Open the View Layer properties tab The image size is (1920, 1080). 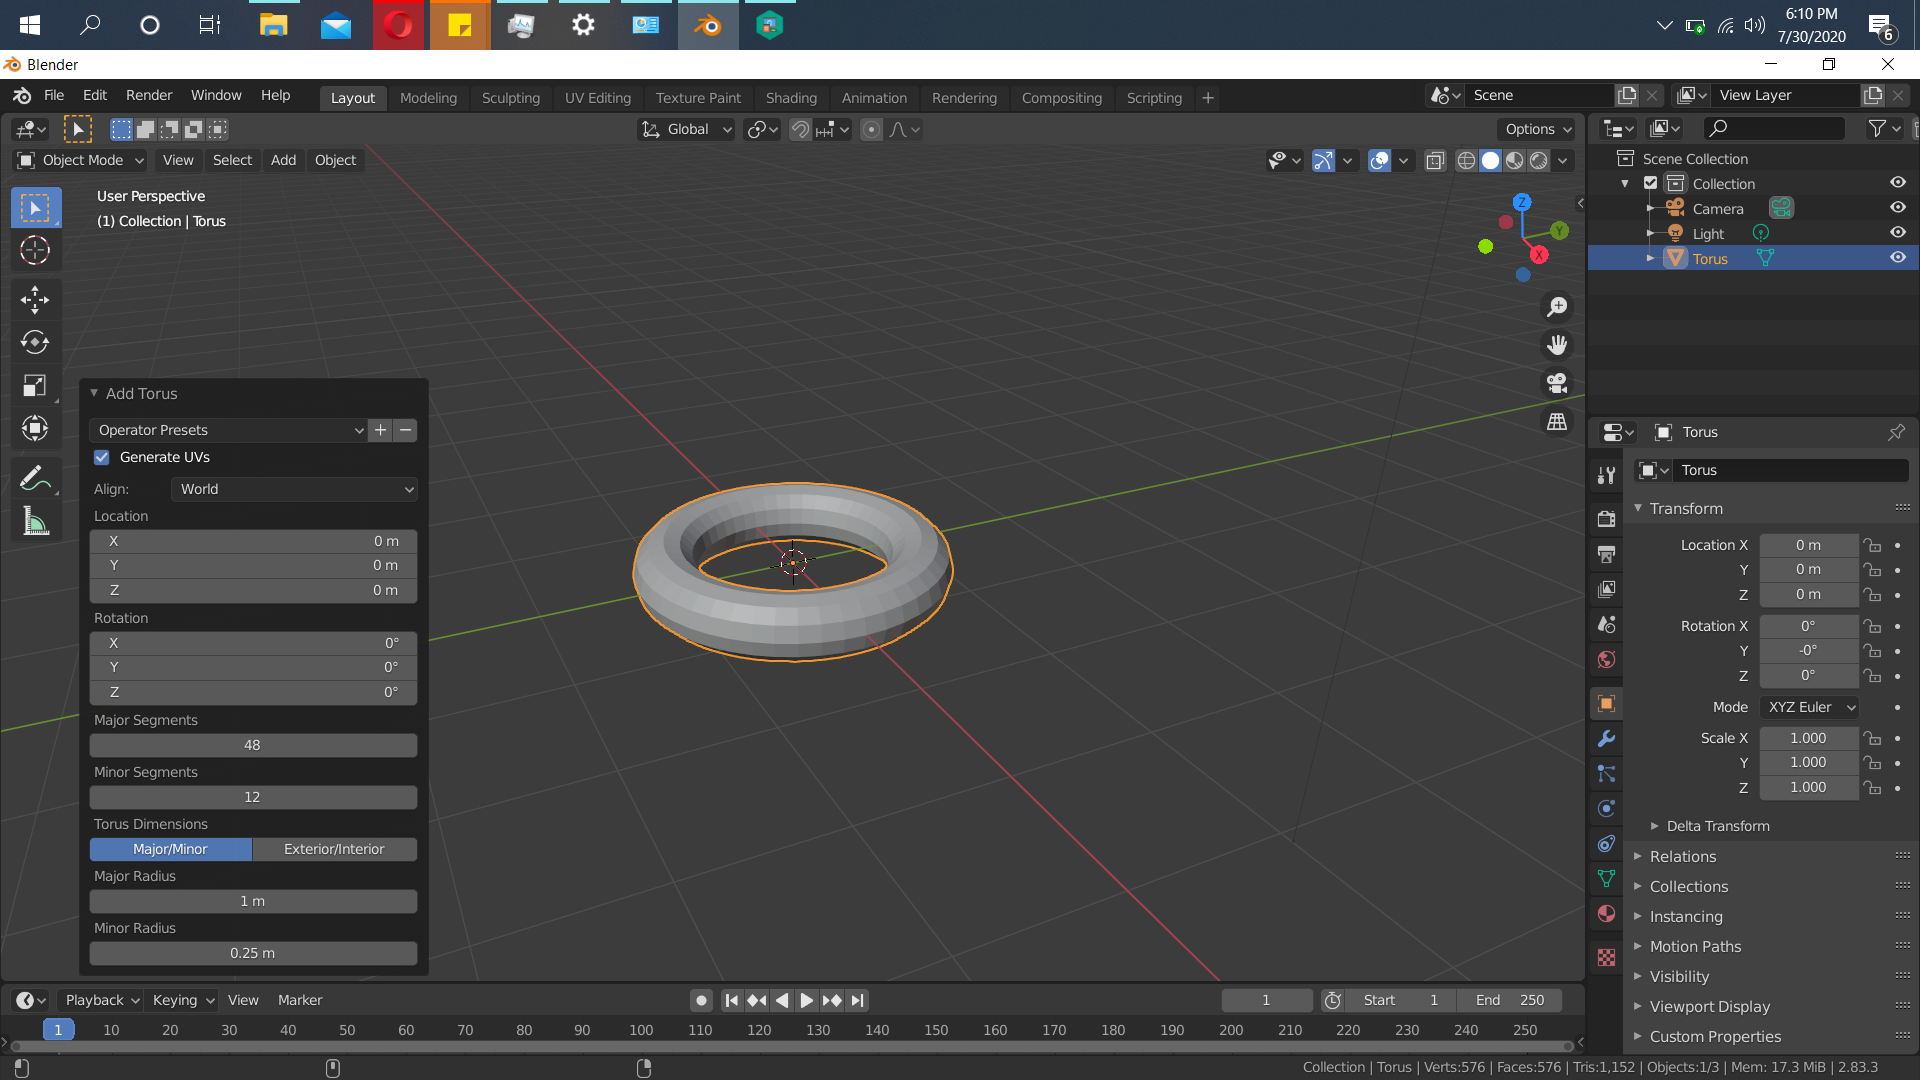tap(1606, 589)
